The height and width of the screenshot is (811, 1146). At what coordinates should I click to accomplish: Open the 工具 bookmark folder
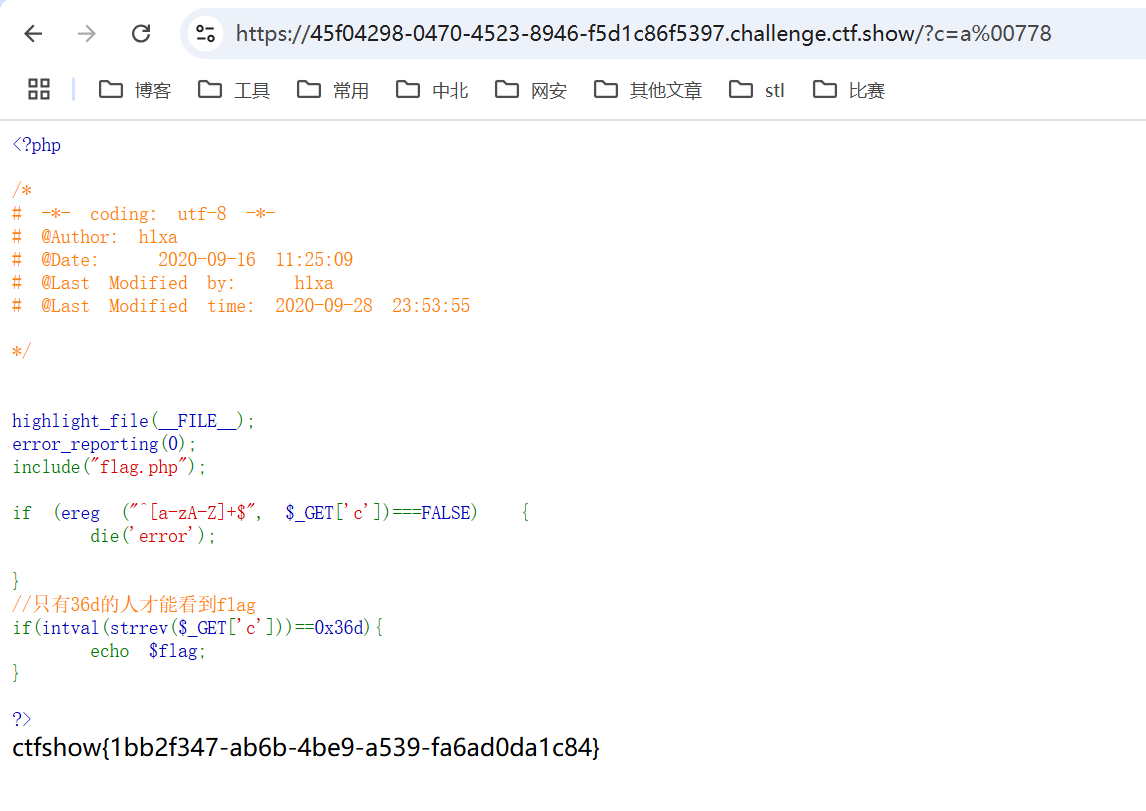pos(234,90)
